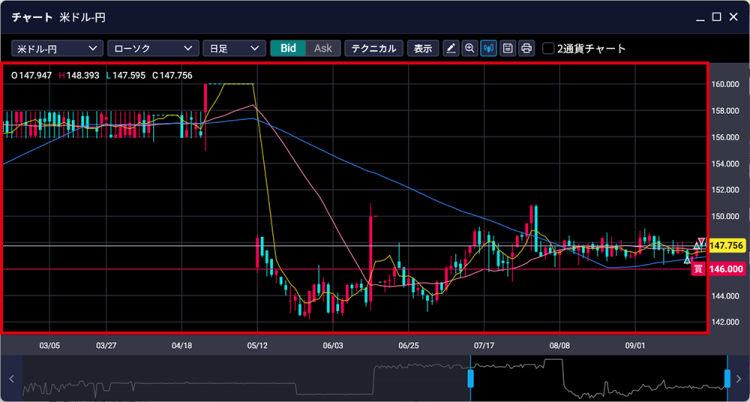Expand the 日足 timeframe dropdown

tap(234, 48)
